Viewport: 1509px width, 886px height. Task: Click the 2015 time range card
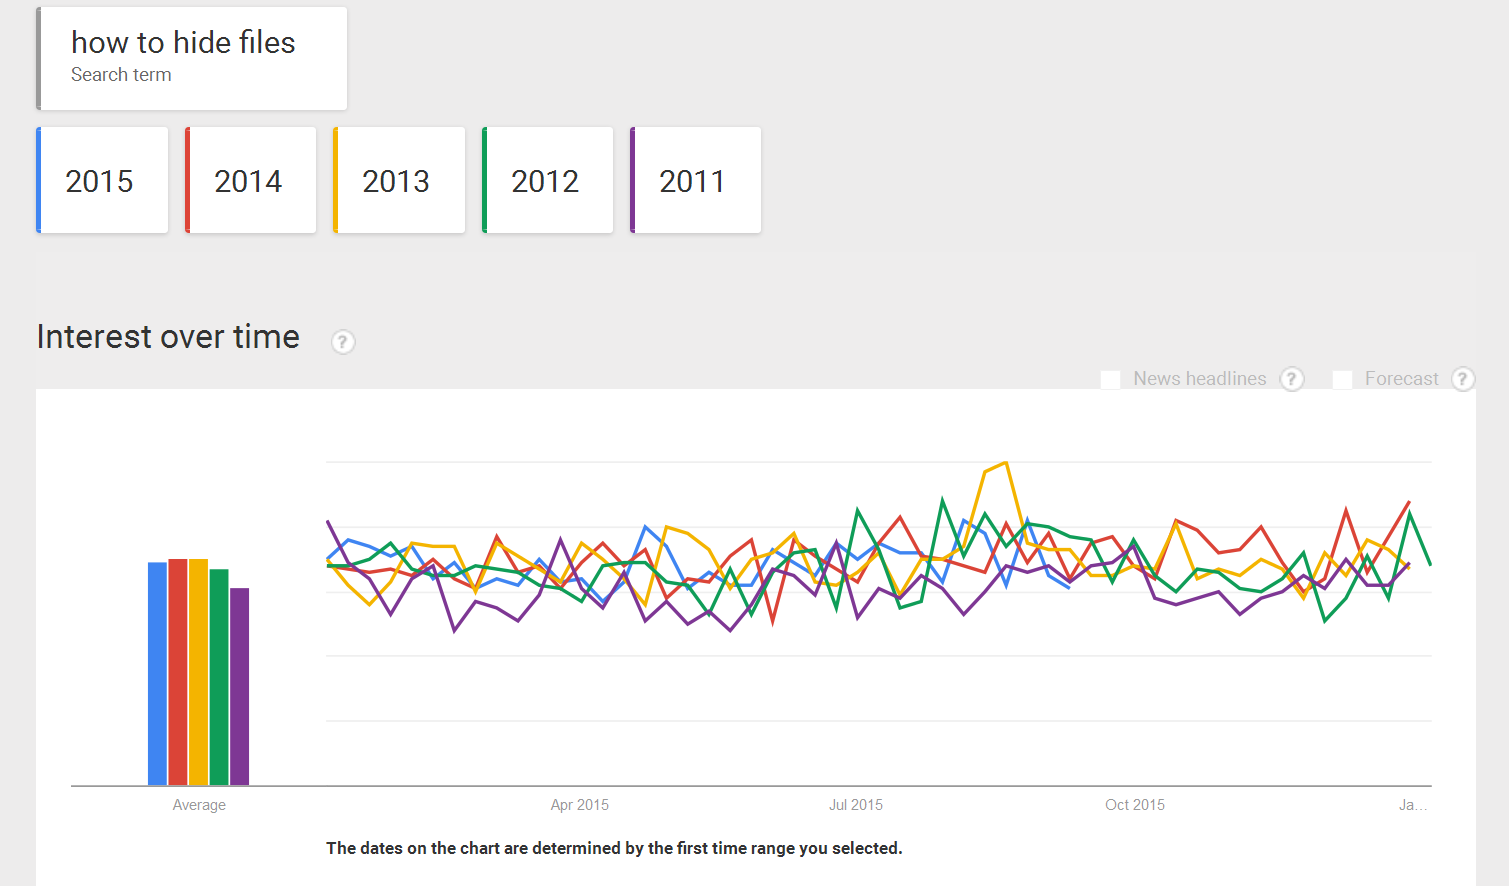(x=102, y=181)
